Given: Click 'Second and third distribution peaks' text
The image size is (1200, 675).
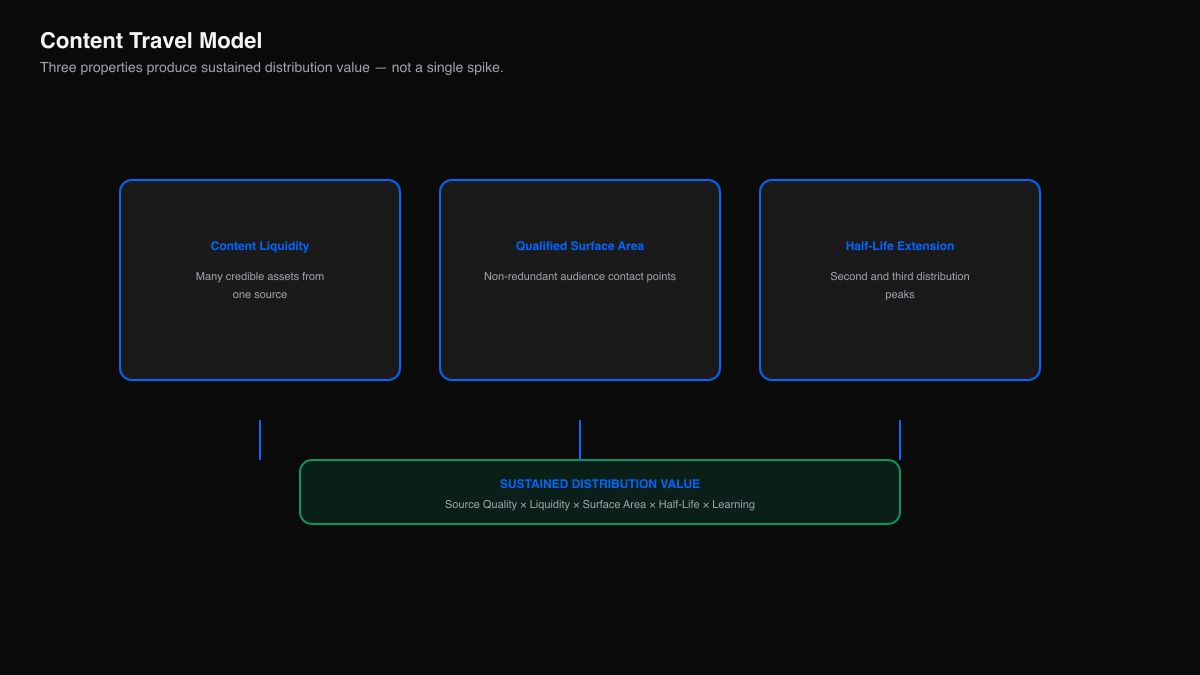Looking at the screenshot, I should (x=900, y=285).
